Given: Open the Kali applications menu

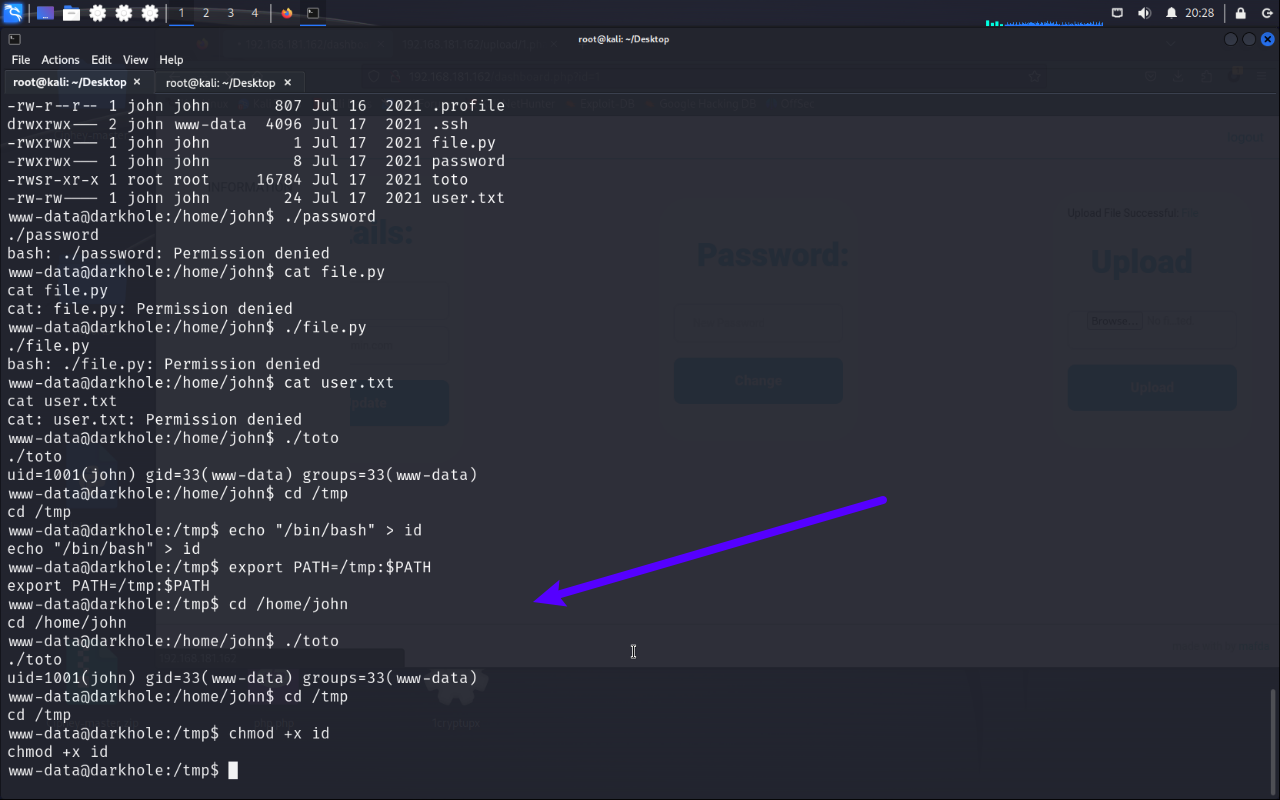Looking at the screenshot, I should (x=13, y=13).
